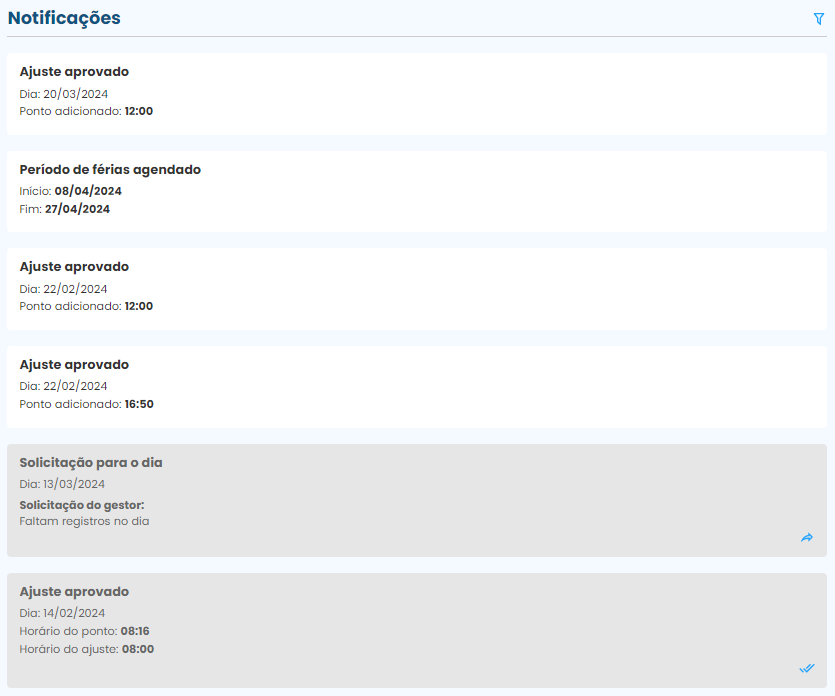Click the Ponto adicionado 16:50 line
This screenshot has height=696, width=835.
(x=86, y=404)
